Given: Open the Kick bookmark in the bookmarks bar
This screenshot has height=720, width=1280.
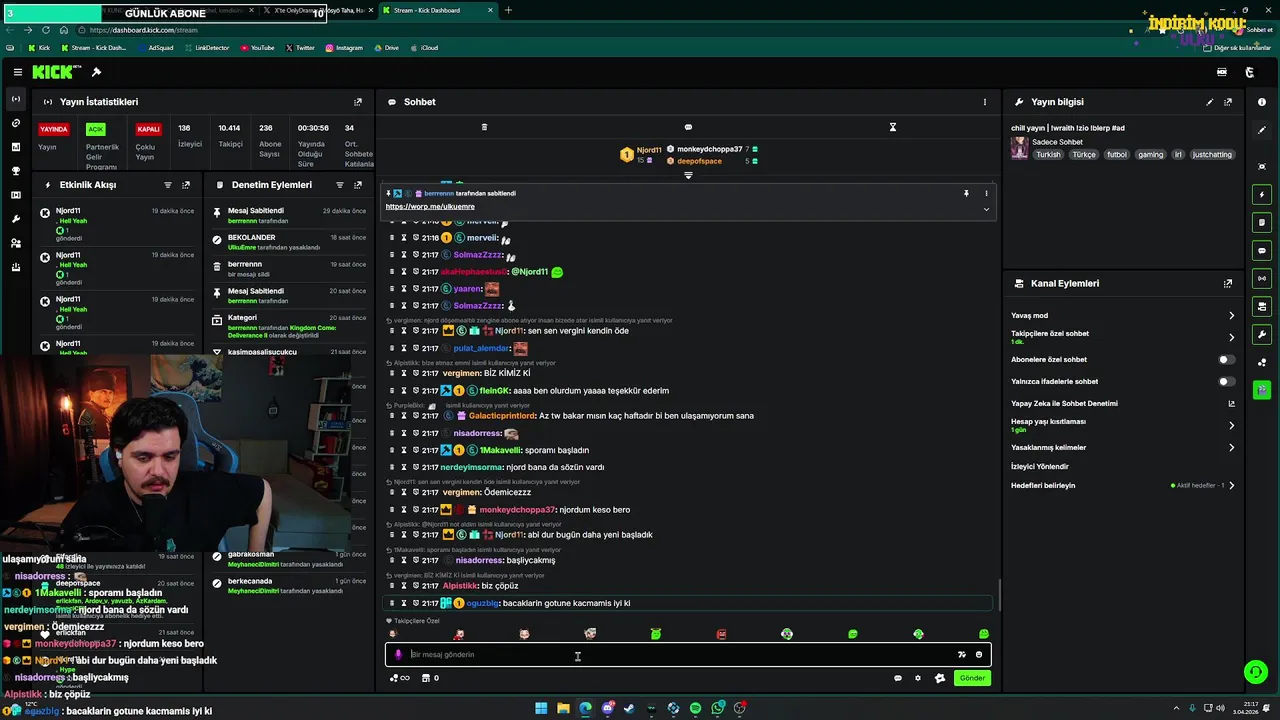Looking at the screenshot, I should [x=39, y=47].
